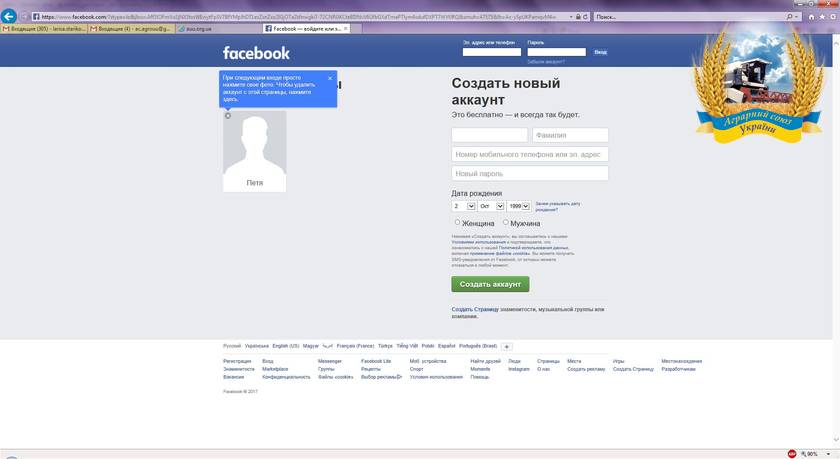Open favorites with the star icon

coord(822,17)
